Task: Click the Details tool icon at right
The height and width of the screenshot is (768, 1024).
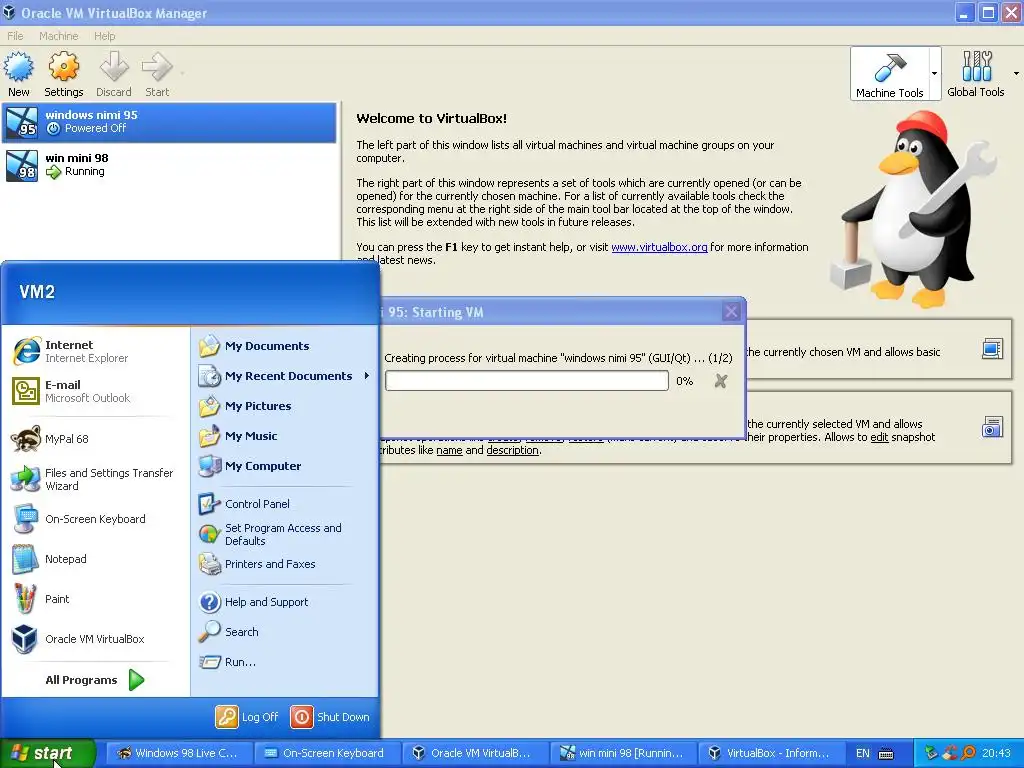Action: click(992, 349)
